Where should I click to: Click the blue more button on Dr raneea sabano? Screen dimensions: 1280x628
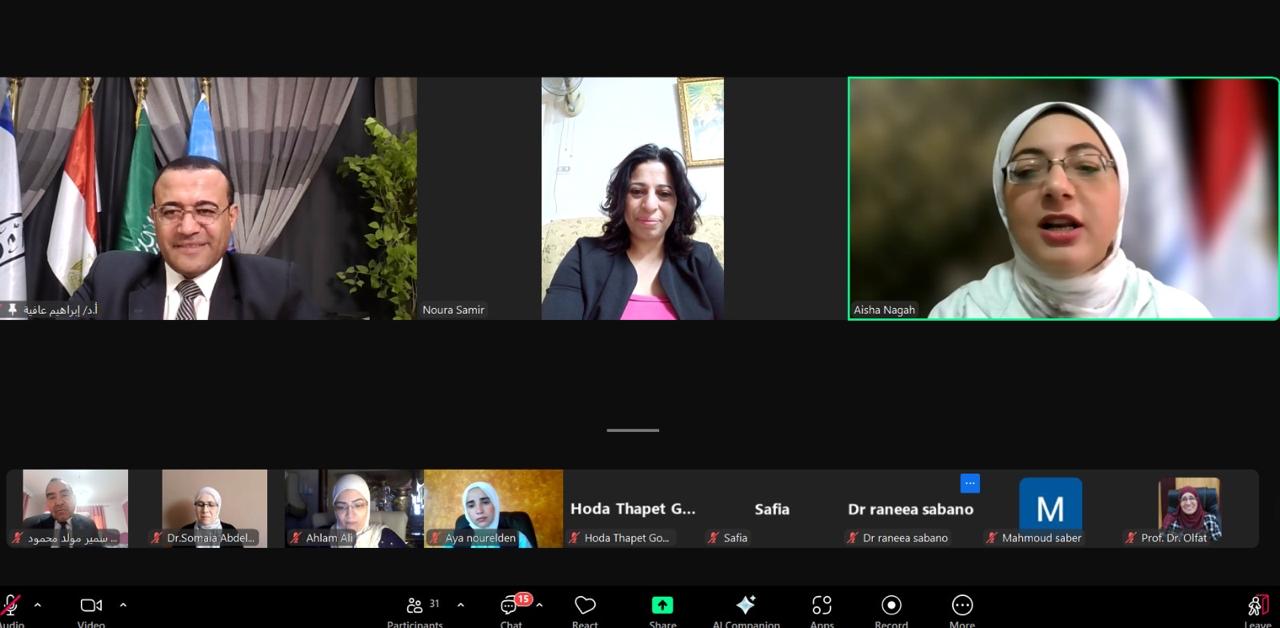click(969, 483)
